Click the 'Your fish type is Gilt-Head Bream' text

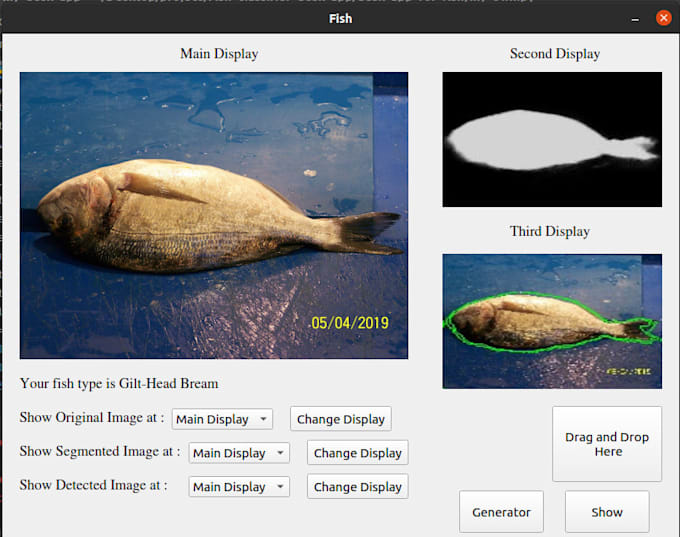119,383
